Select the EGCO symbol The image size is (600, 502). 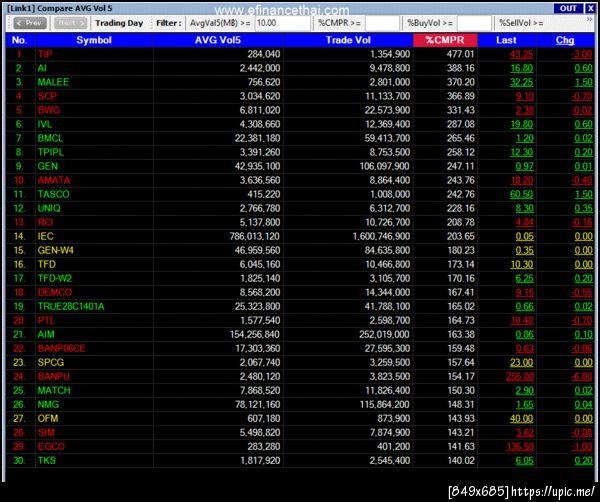coord(51,447)
